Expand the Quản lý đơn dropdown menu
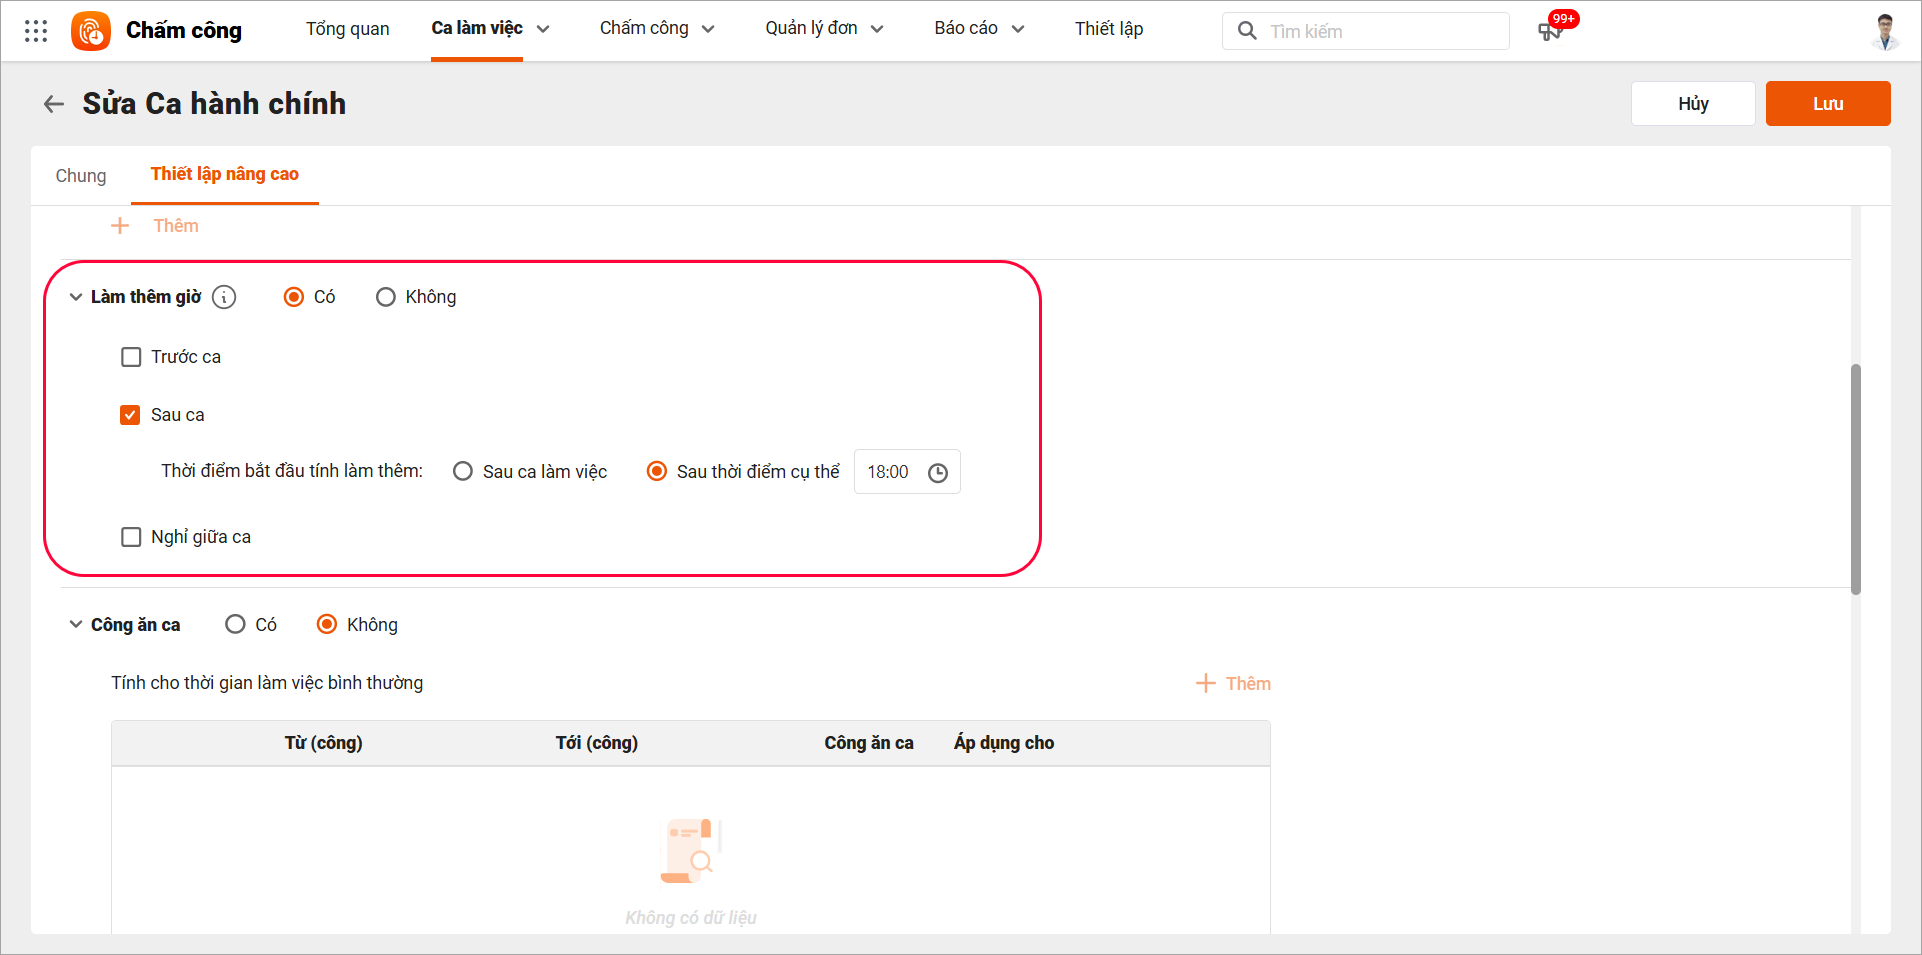The width and height of the screenshot is (1922, 955). click(x=824, y=29)
